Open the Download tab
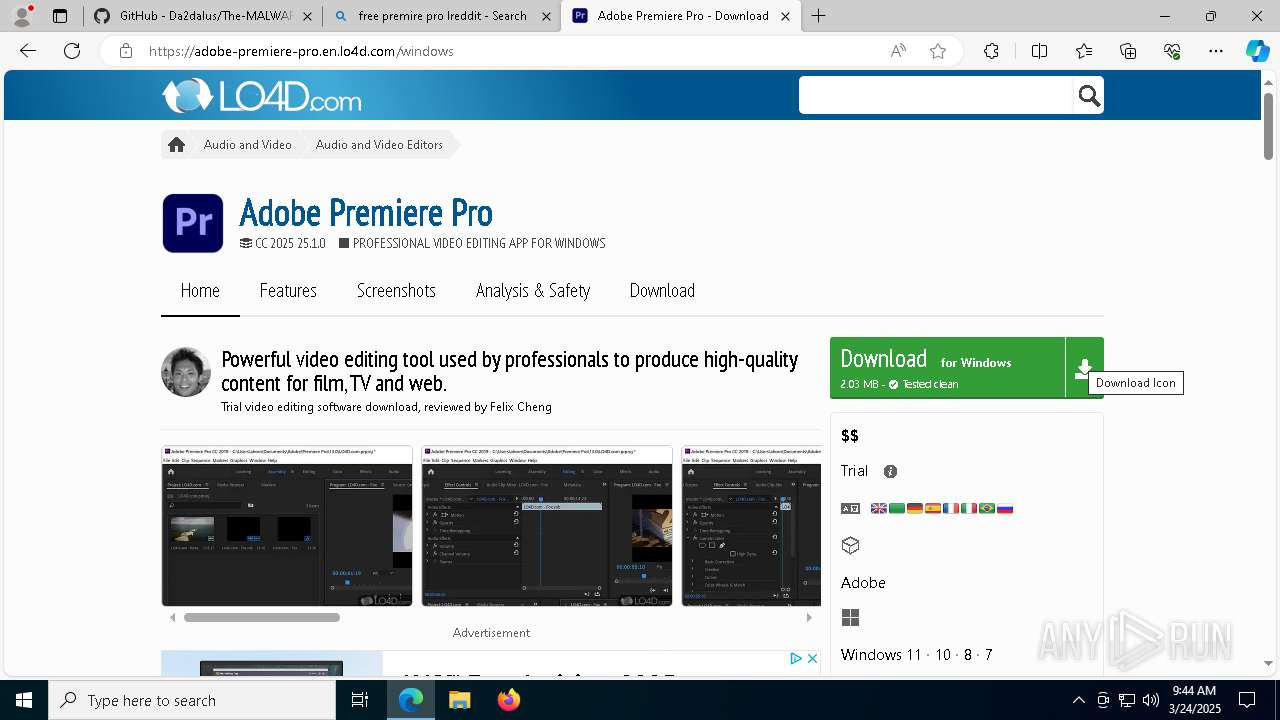Screen dimensions: 1280x720 coord(662,291)
